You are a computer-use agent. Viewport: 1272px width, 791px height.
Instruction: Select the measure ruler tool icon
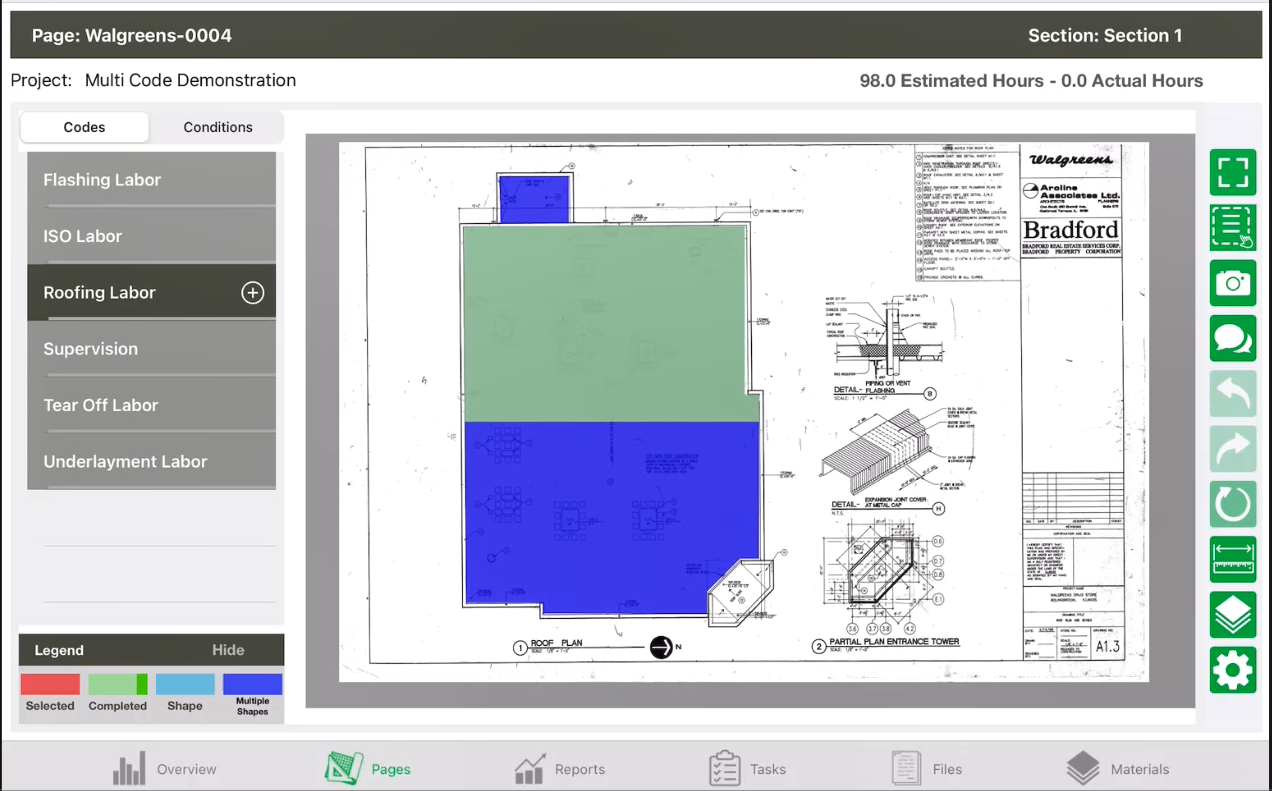[x=1233, y=560]
